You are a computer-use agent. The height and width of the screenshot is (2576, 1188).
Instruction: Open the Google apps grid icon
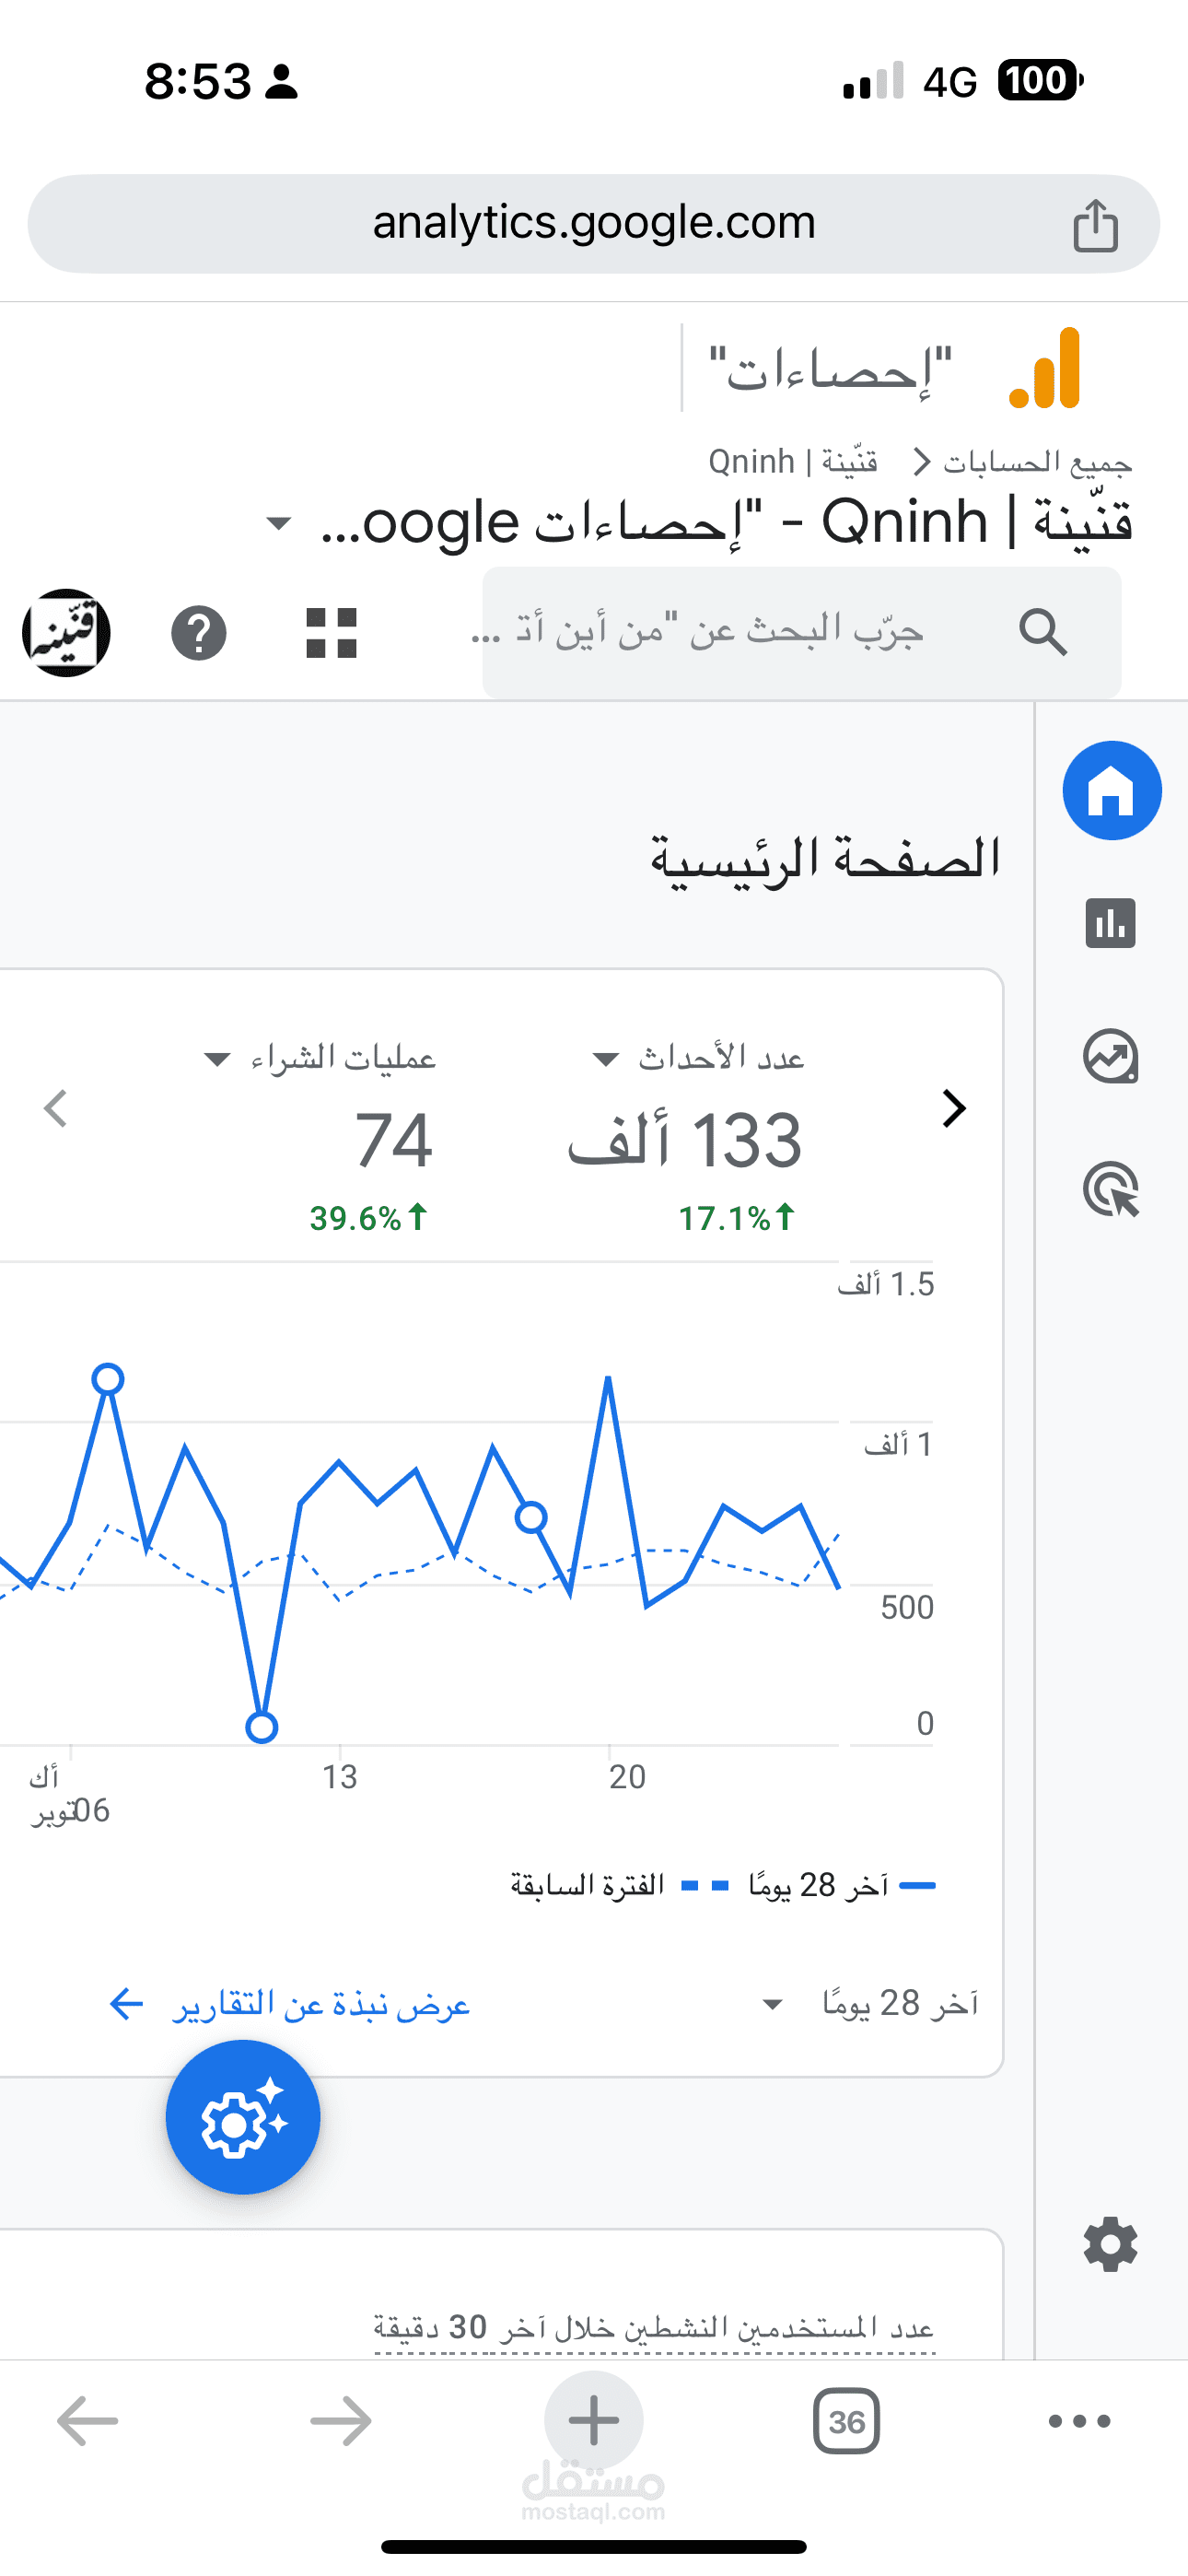[x=331, y=633]
